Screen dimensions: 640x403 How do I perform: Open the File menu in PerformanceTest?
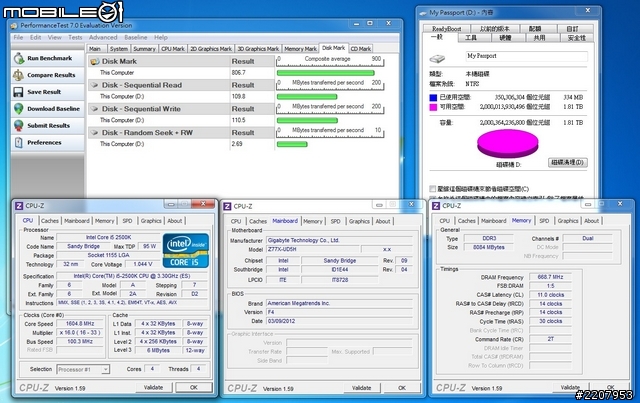(x=18, y=37)
